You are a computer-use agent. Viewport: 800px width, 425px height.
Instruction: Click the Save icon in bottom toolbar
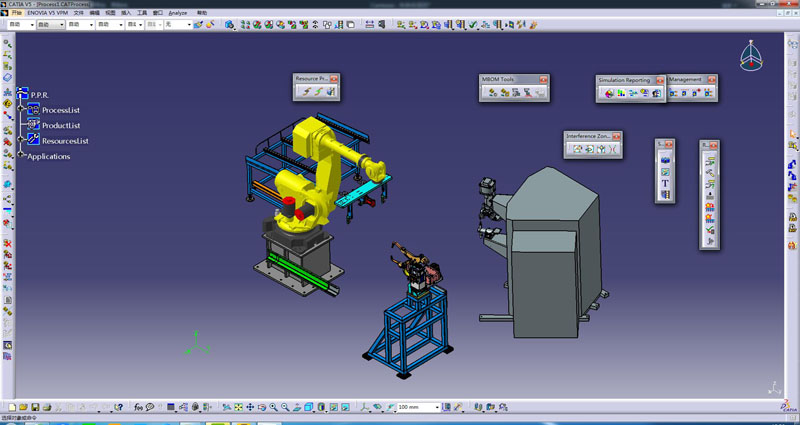pyautogui.click(x=34, y=407)
